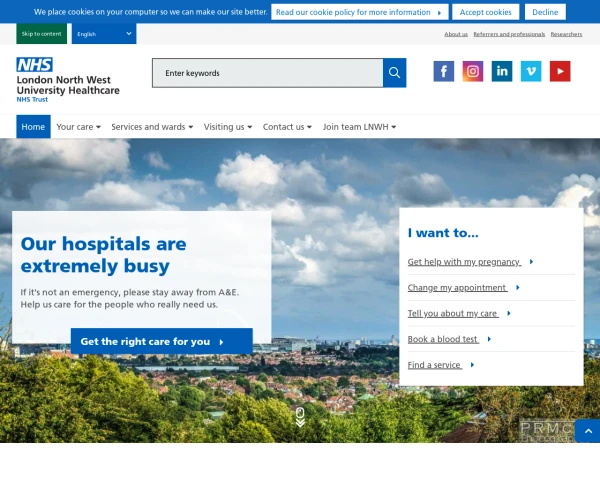Click the scroll-down mouse indicator icon
Screen dimensions: 600x480
tap(300, 417)
